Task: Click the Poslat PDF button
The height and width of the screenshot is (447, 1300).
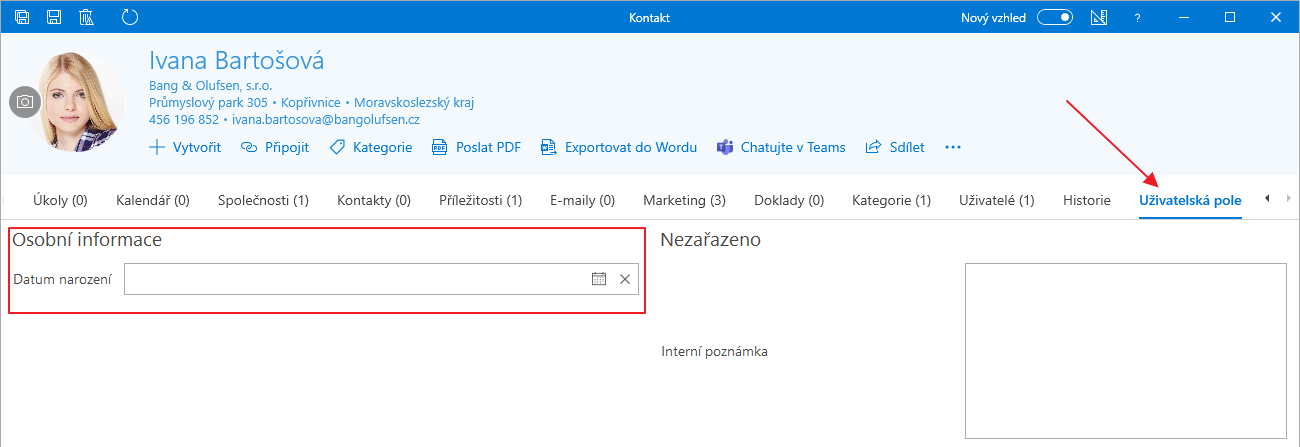Action: click(476, 147)
